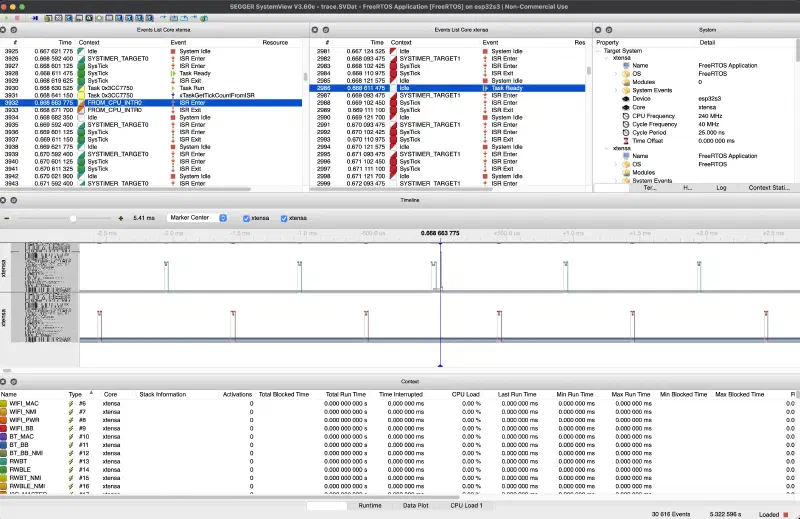Viewport: 800px width, 519px height.
Task: Select the RWBLE_NMI context row
Action: click(398, 486)
